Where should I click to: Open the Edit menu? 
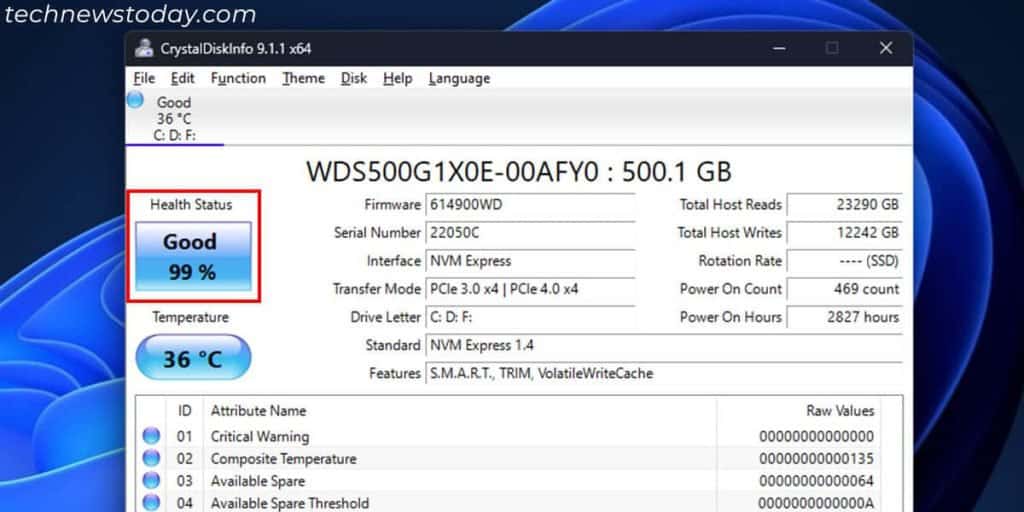tap(183, 78)
